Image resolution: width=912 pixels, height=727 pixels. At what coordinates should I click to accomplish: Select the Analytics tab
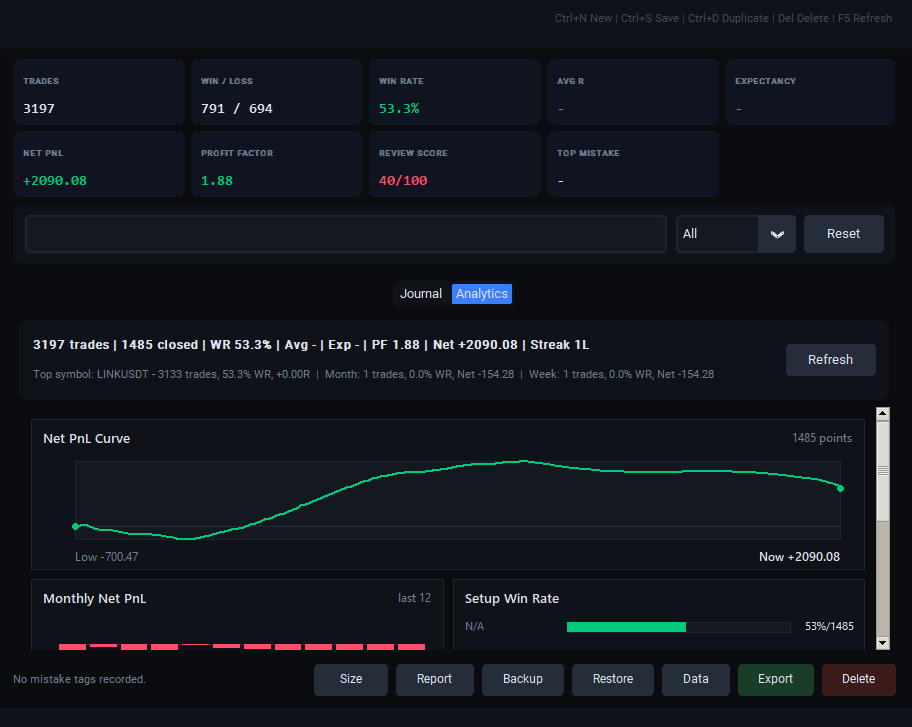pyautogui.click(x=482, y=294)
